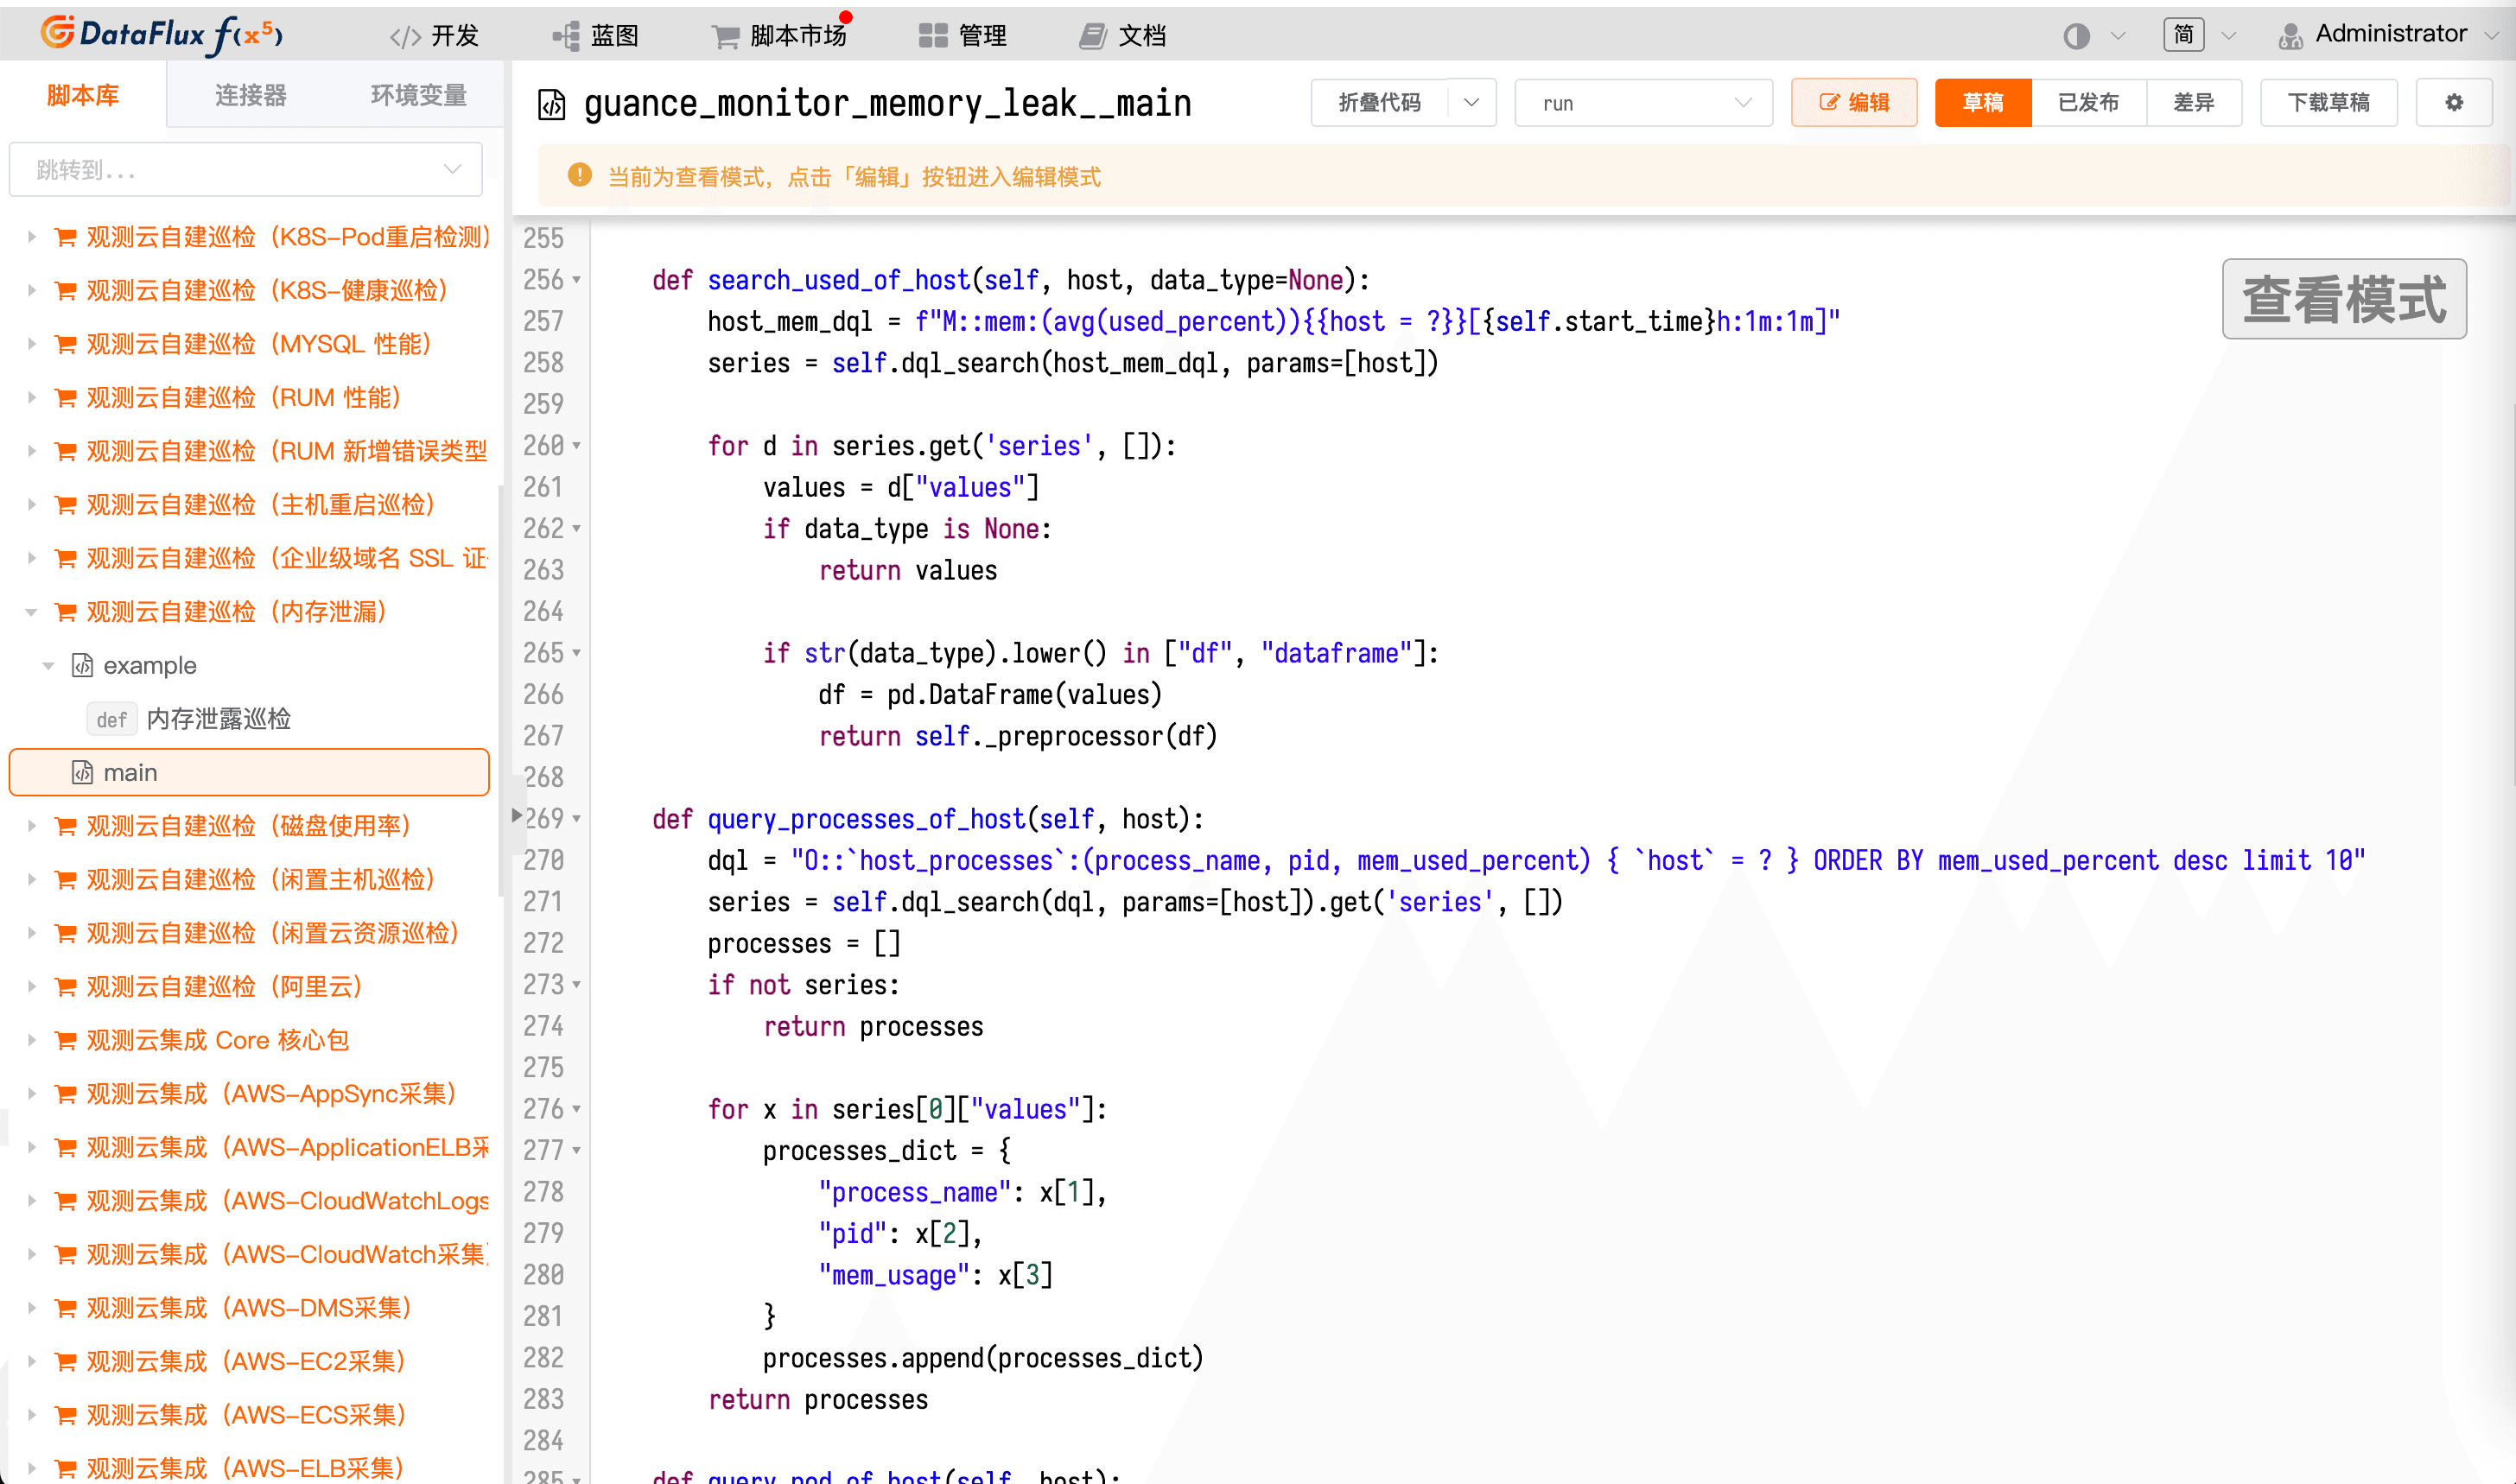Viewport: 2516px width, 1484px height.
Task: Expand K8S-Pod重启检测 script set
Action: [31, 237]
